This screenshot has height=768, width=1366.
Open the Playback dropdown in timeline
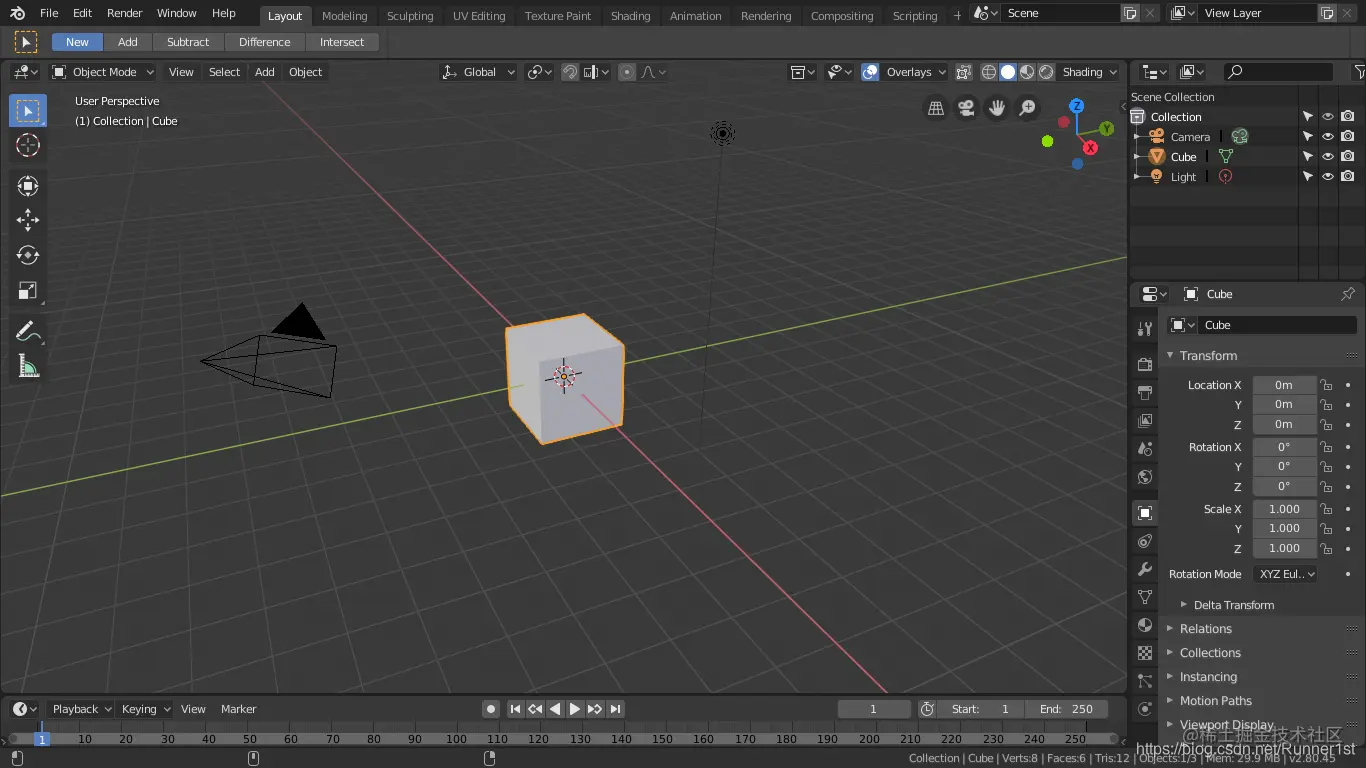(x=81, y=709)
